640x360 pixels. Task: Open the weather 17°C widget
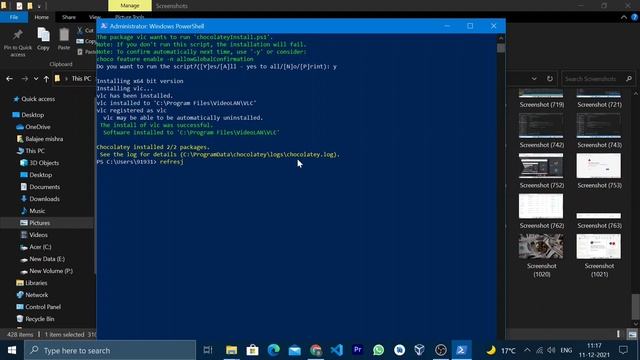point(501,350)
